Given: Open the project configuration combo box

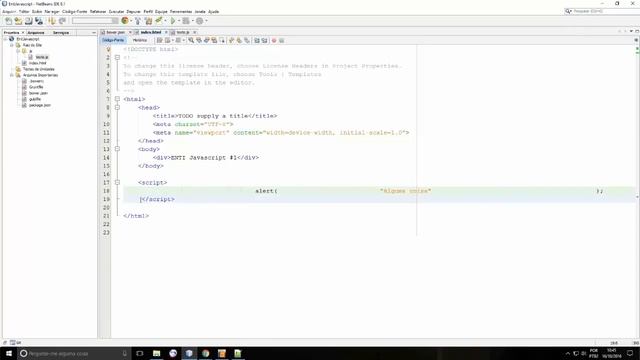Looking at the screenshot, I should click(x=95, y=21).
